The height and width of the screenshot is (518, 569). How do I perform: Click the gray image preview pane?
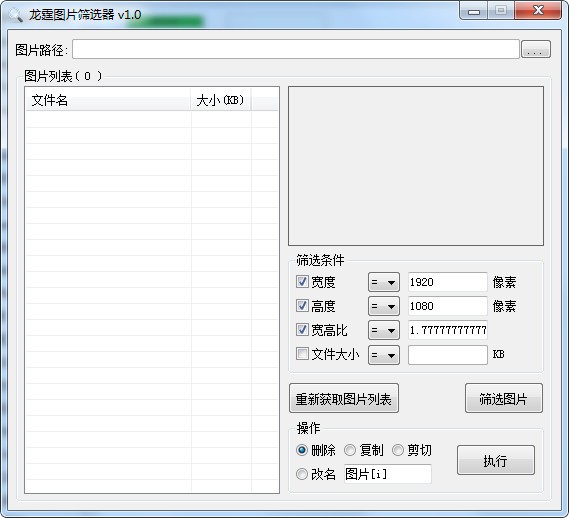click(416, 166)
